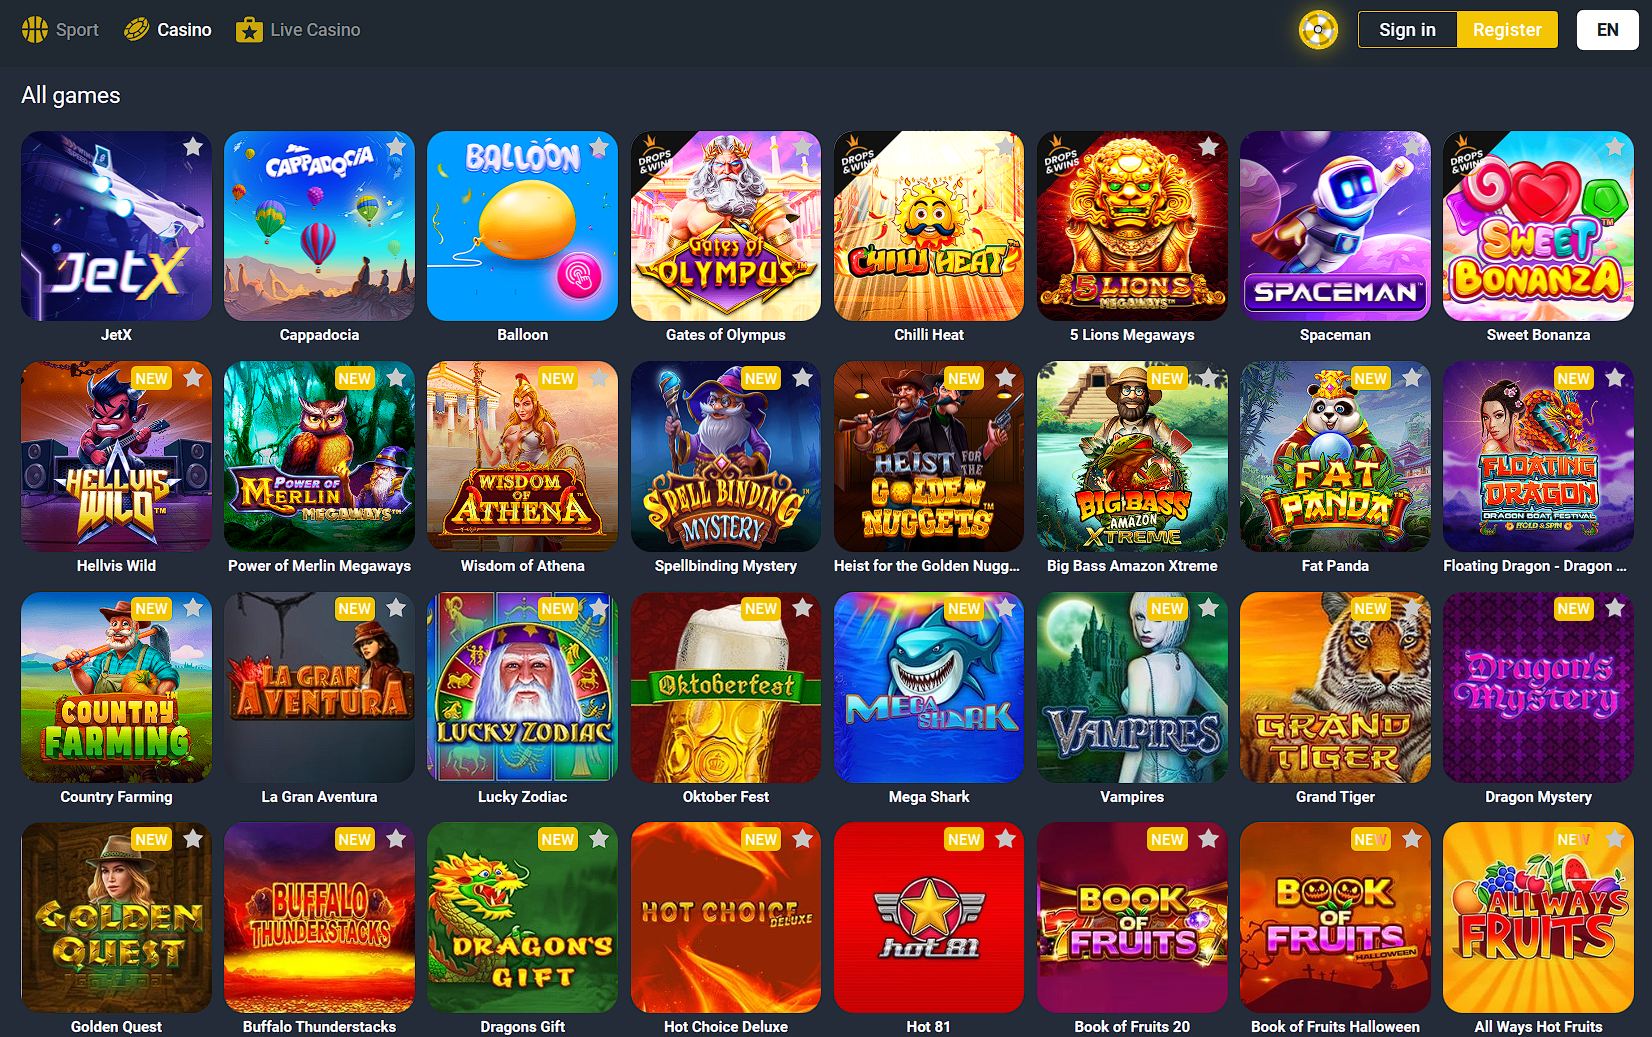Click favorite star on Golden Quest
The image size is (1652, 1037).
[193, 839]
